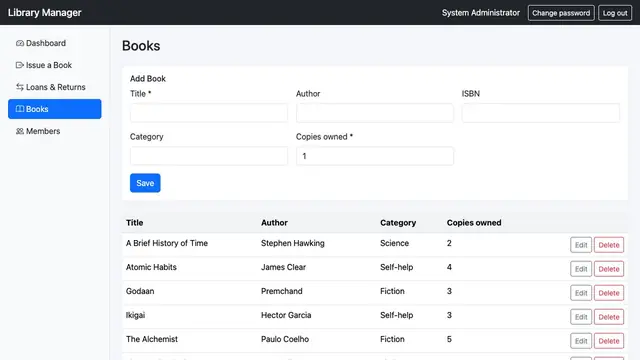Image resolution: width=640 pixels, height=360 pixels.
Task: Delete the Atomic Habits entry
Action: coord(609,269)
